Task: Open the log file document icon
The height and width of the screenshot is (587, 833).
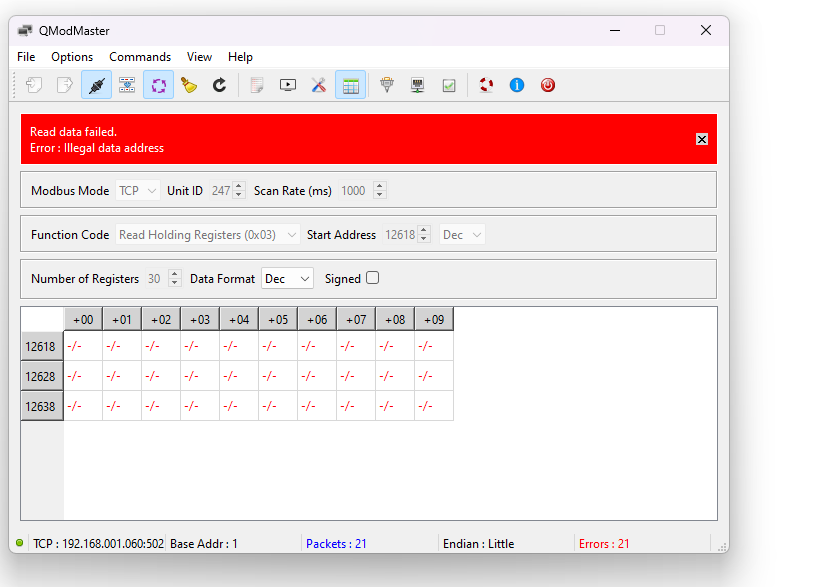Action: tap(257, 85)
